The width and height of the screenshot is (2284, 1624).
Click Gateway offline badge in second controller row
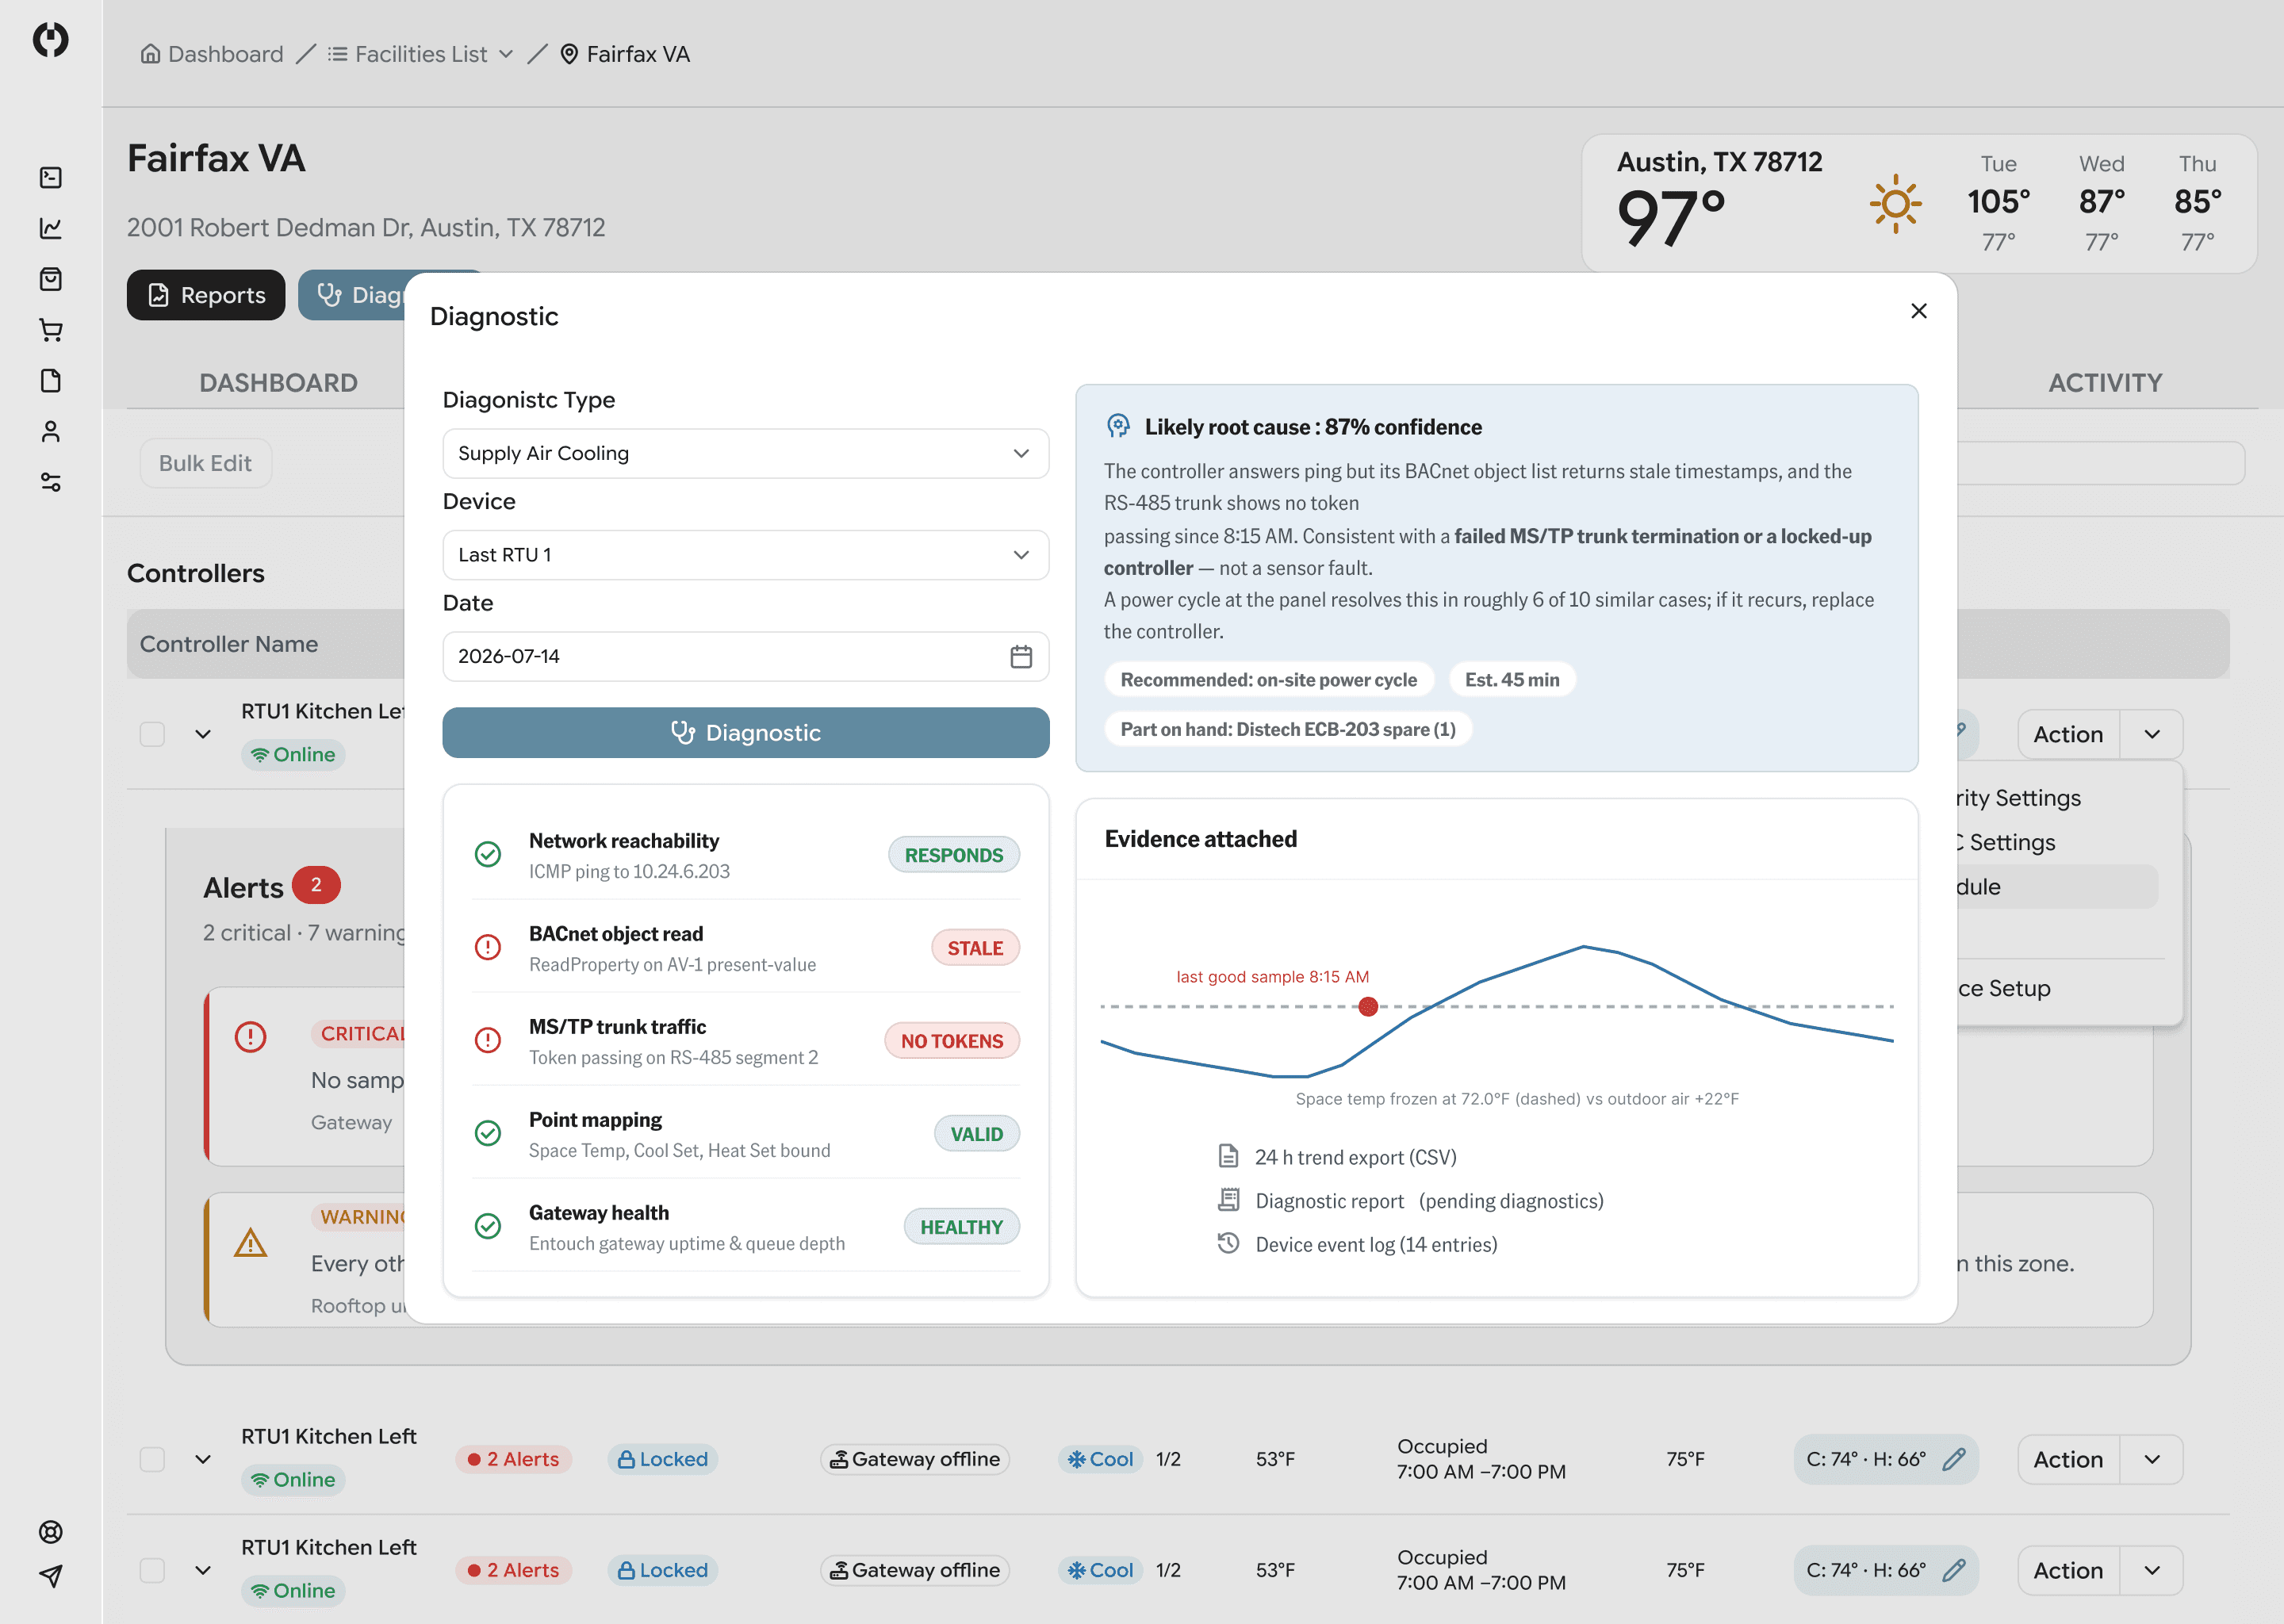click(x=915, y=1459)
